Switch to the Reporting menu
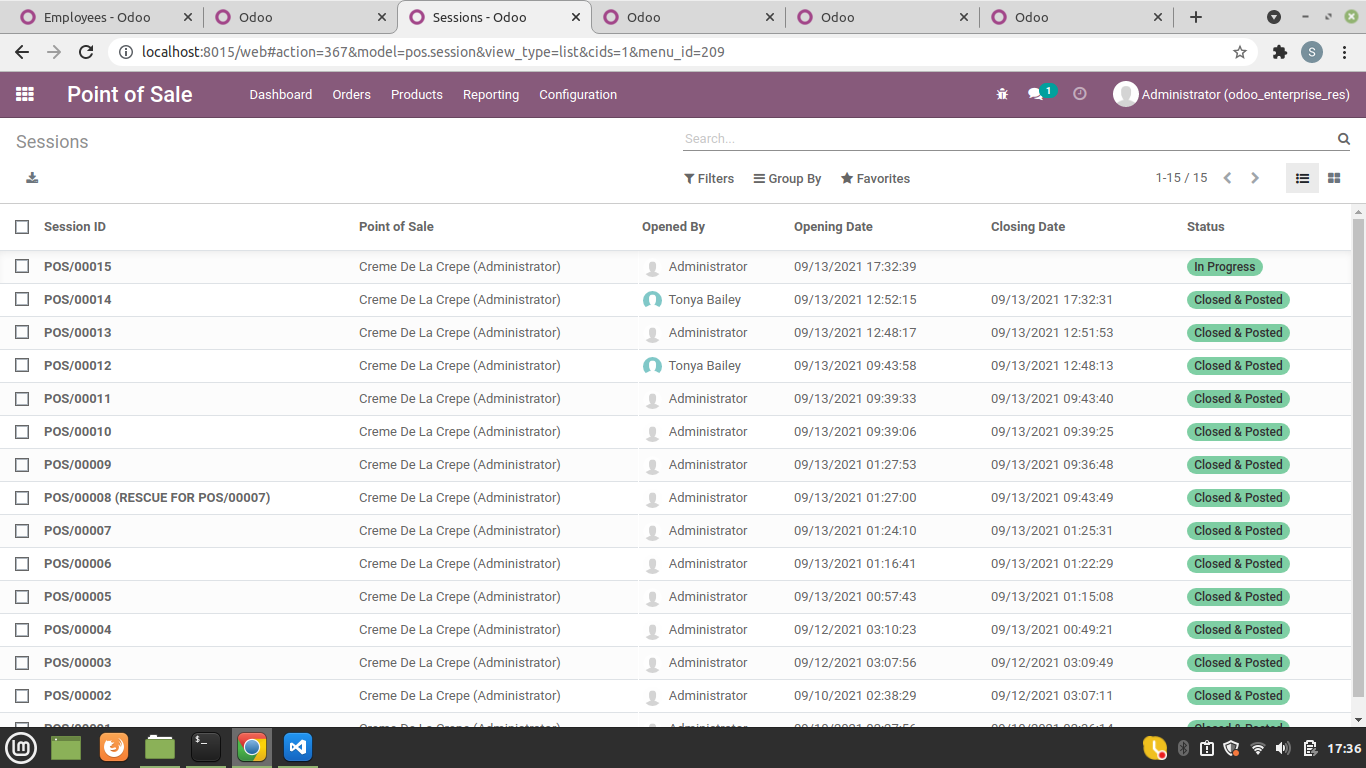The height and width of the screenshot is (768, 1366). [491, 94]
